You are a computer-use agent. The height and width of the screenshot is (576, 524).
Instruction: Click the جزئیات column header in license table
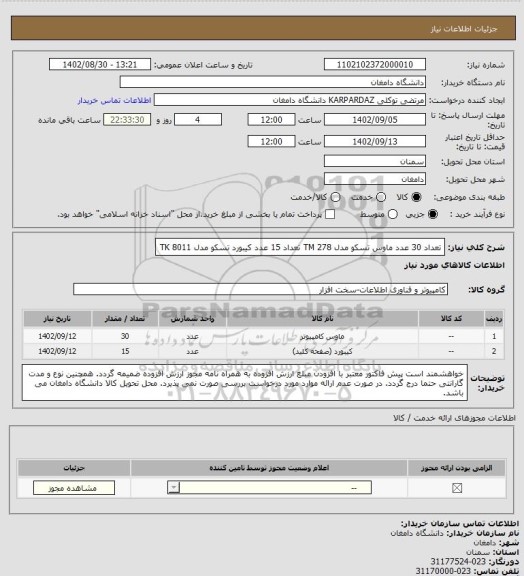coord(74,468)
